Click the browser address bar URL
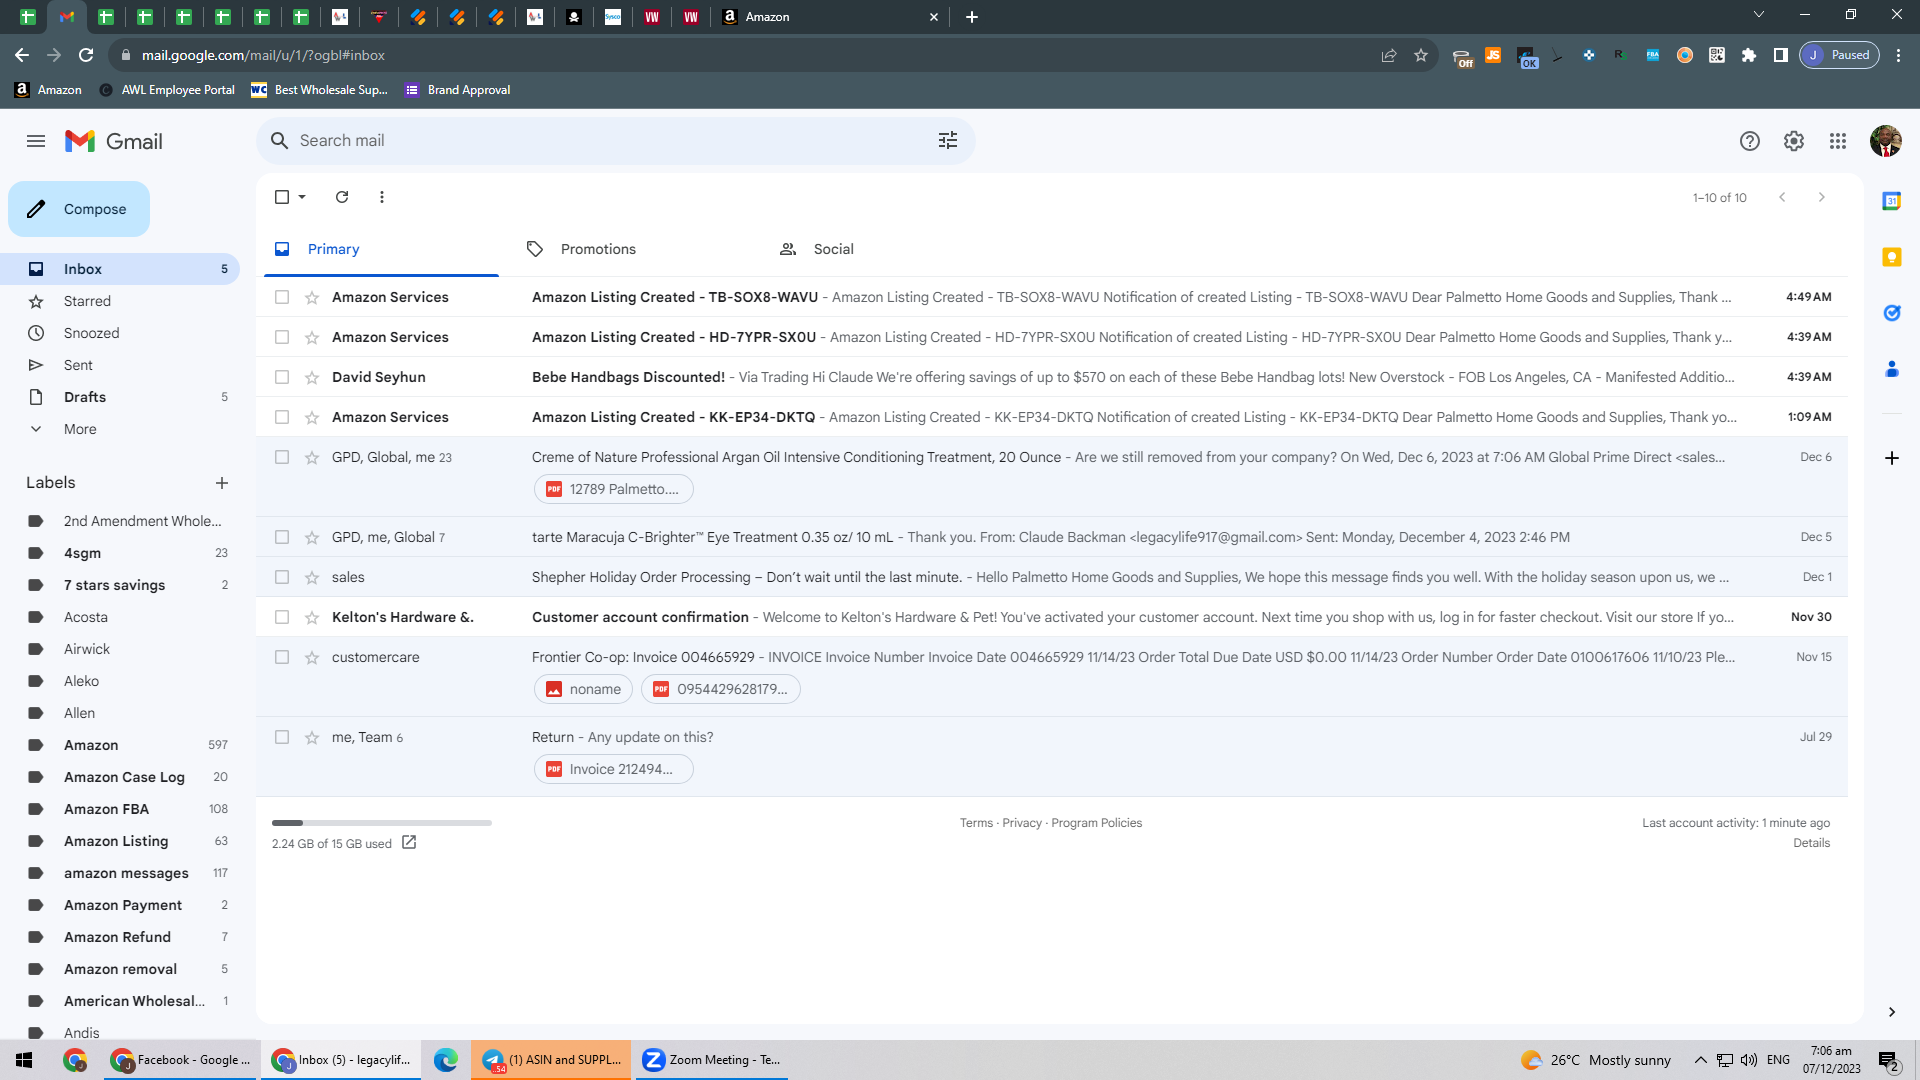Viewport: 1920px width, 1080px height. 263,55
